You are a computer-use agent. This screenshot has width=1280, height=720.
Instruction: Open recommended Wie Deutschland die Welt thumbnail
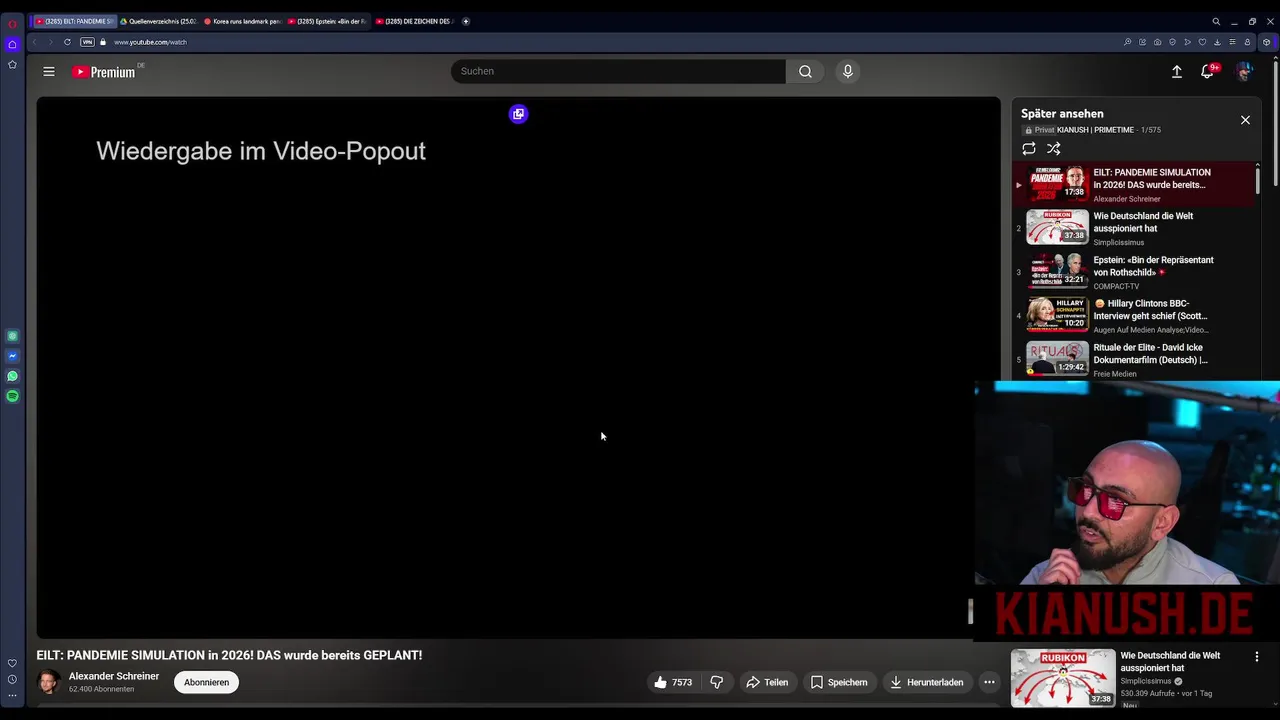click(x=1063, y=678)
